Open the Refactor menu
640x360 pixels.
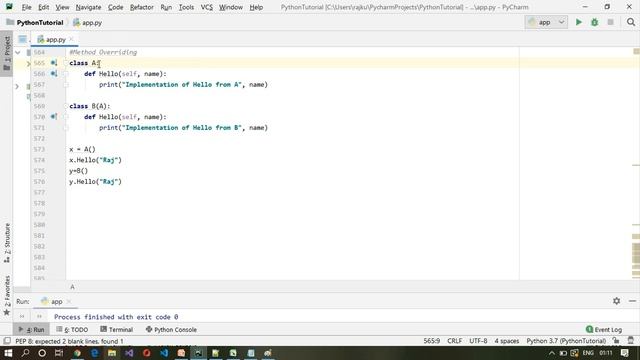click(142, 7)
